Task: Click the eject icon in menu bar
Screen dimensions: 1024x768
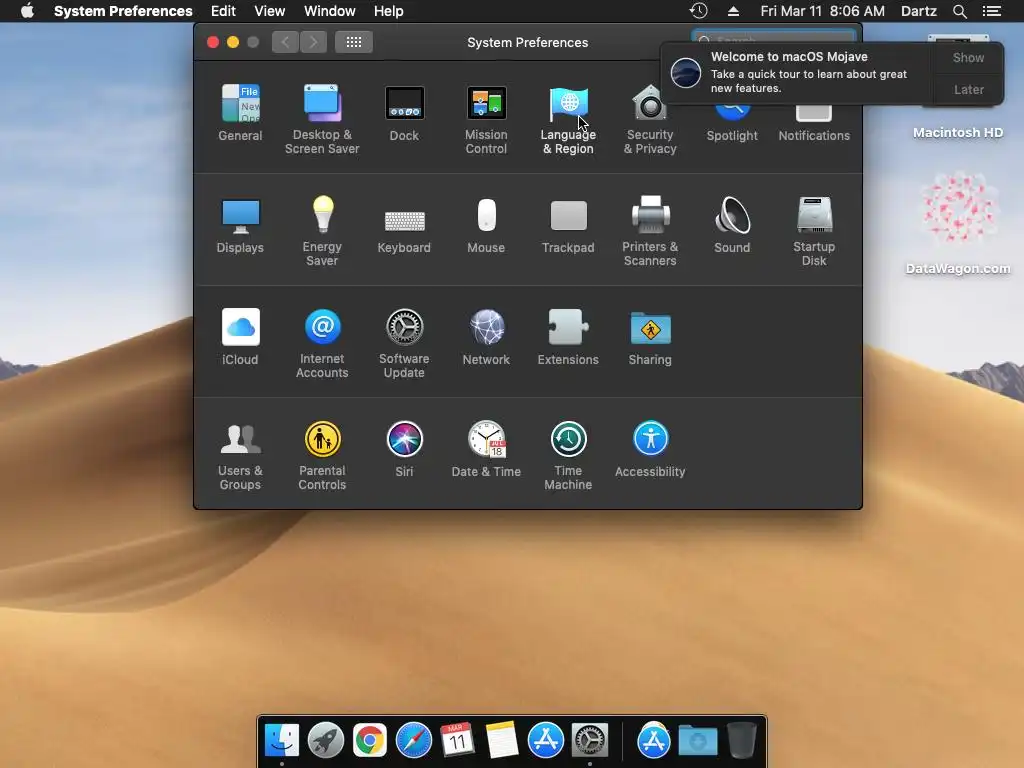Action: [x=733, y=11]
